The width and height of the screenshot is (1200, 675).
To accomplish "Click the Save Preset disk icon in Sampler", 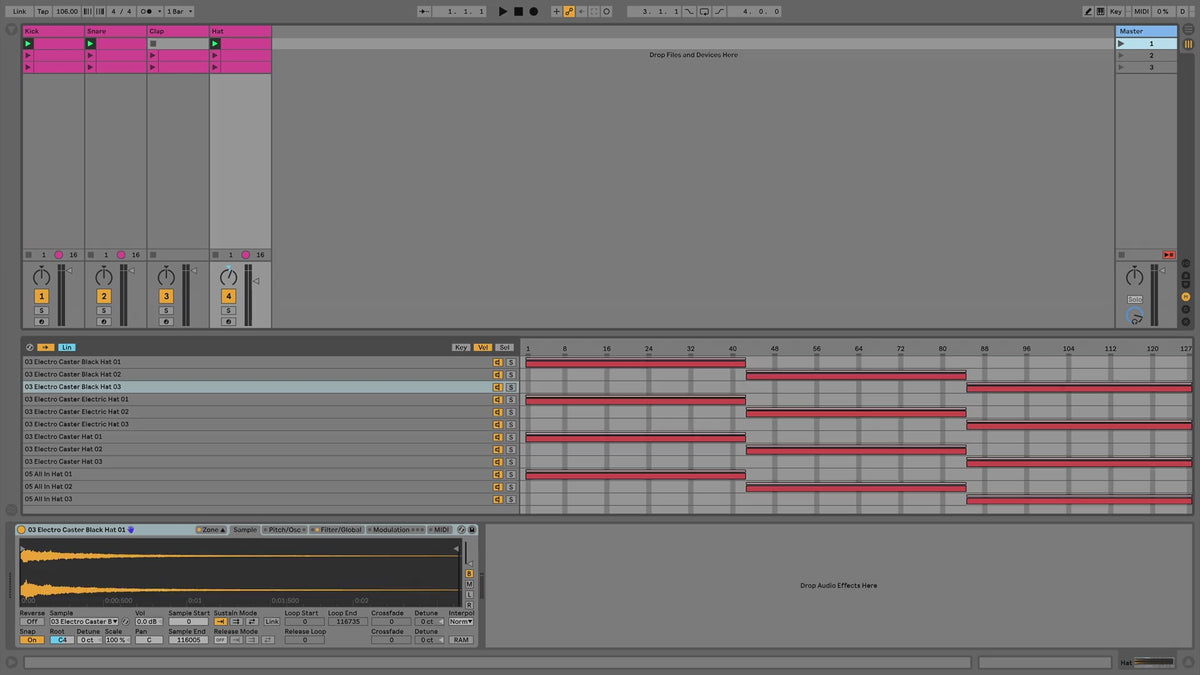I will point(472,530).
